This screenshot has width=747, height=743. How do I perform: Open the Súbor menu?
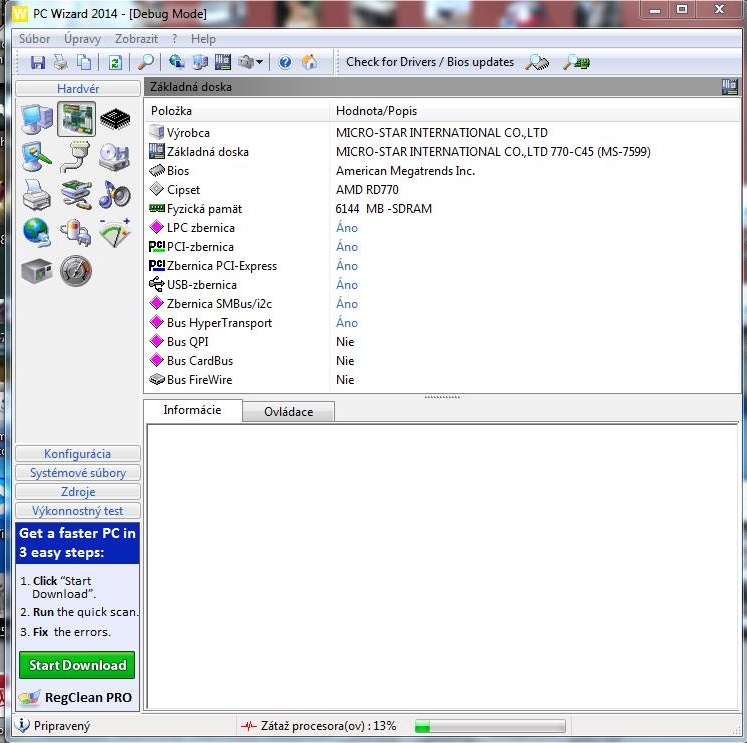pyautogui.click(x=35, y=39)
